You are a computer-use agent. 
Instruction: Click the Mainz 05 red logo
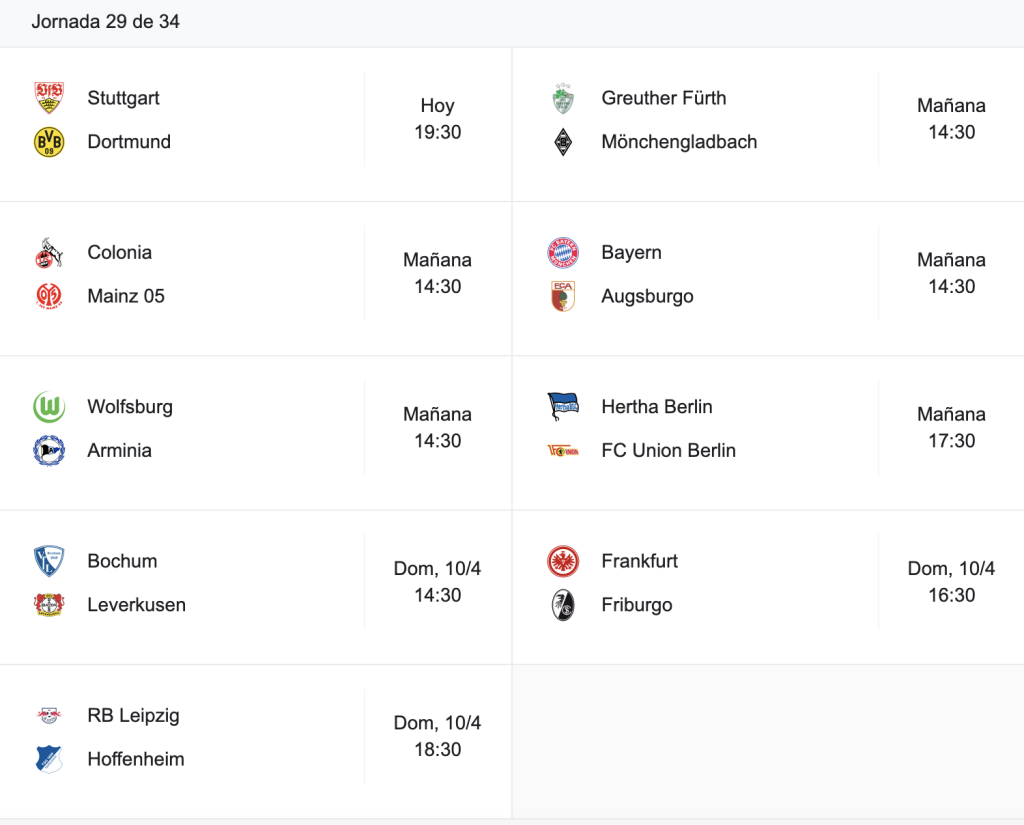click(49, 296)
